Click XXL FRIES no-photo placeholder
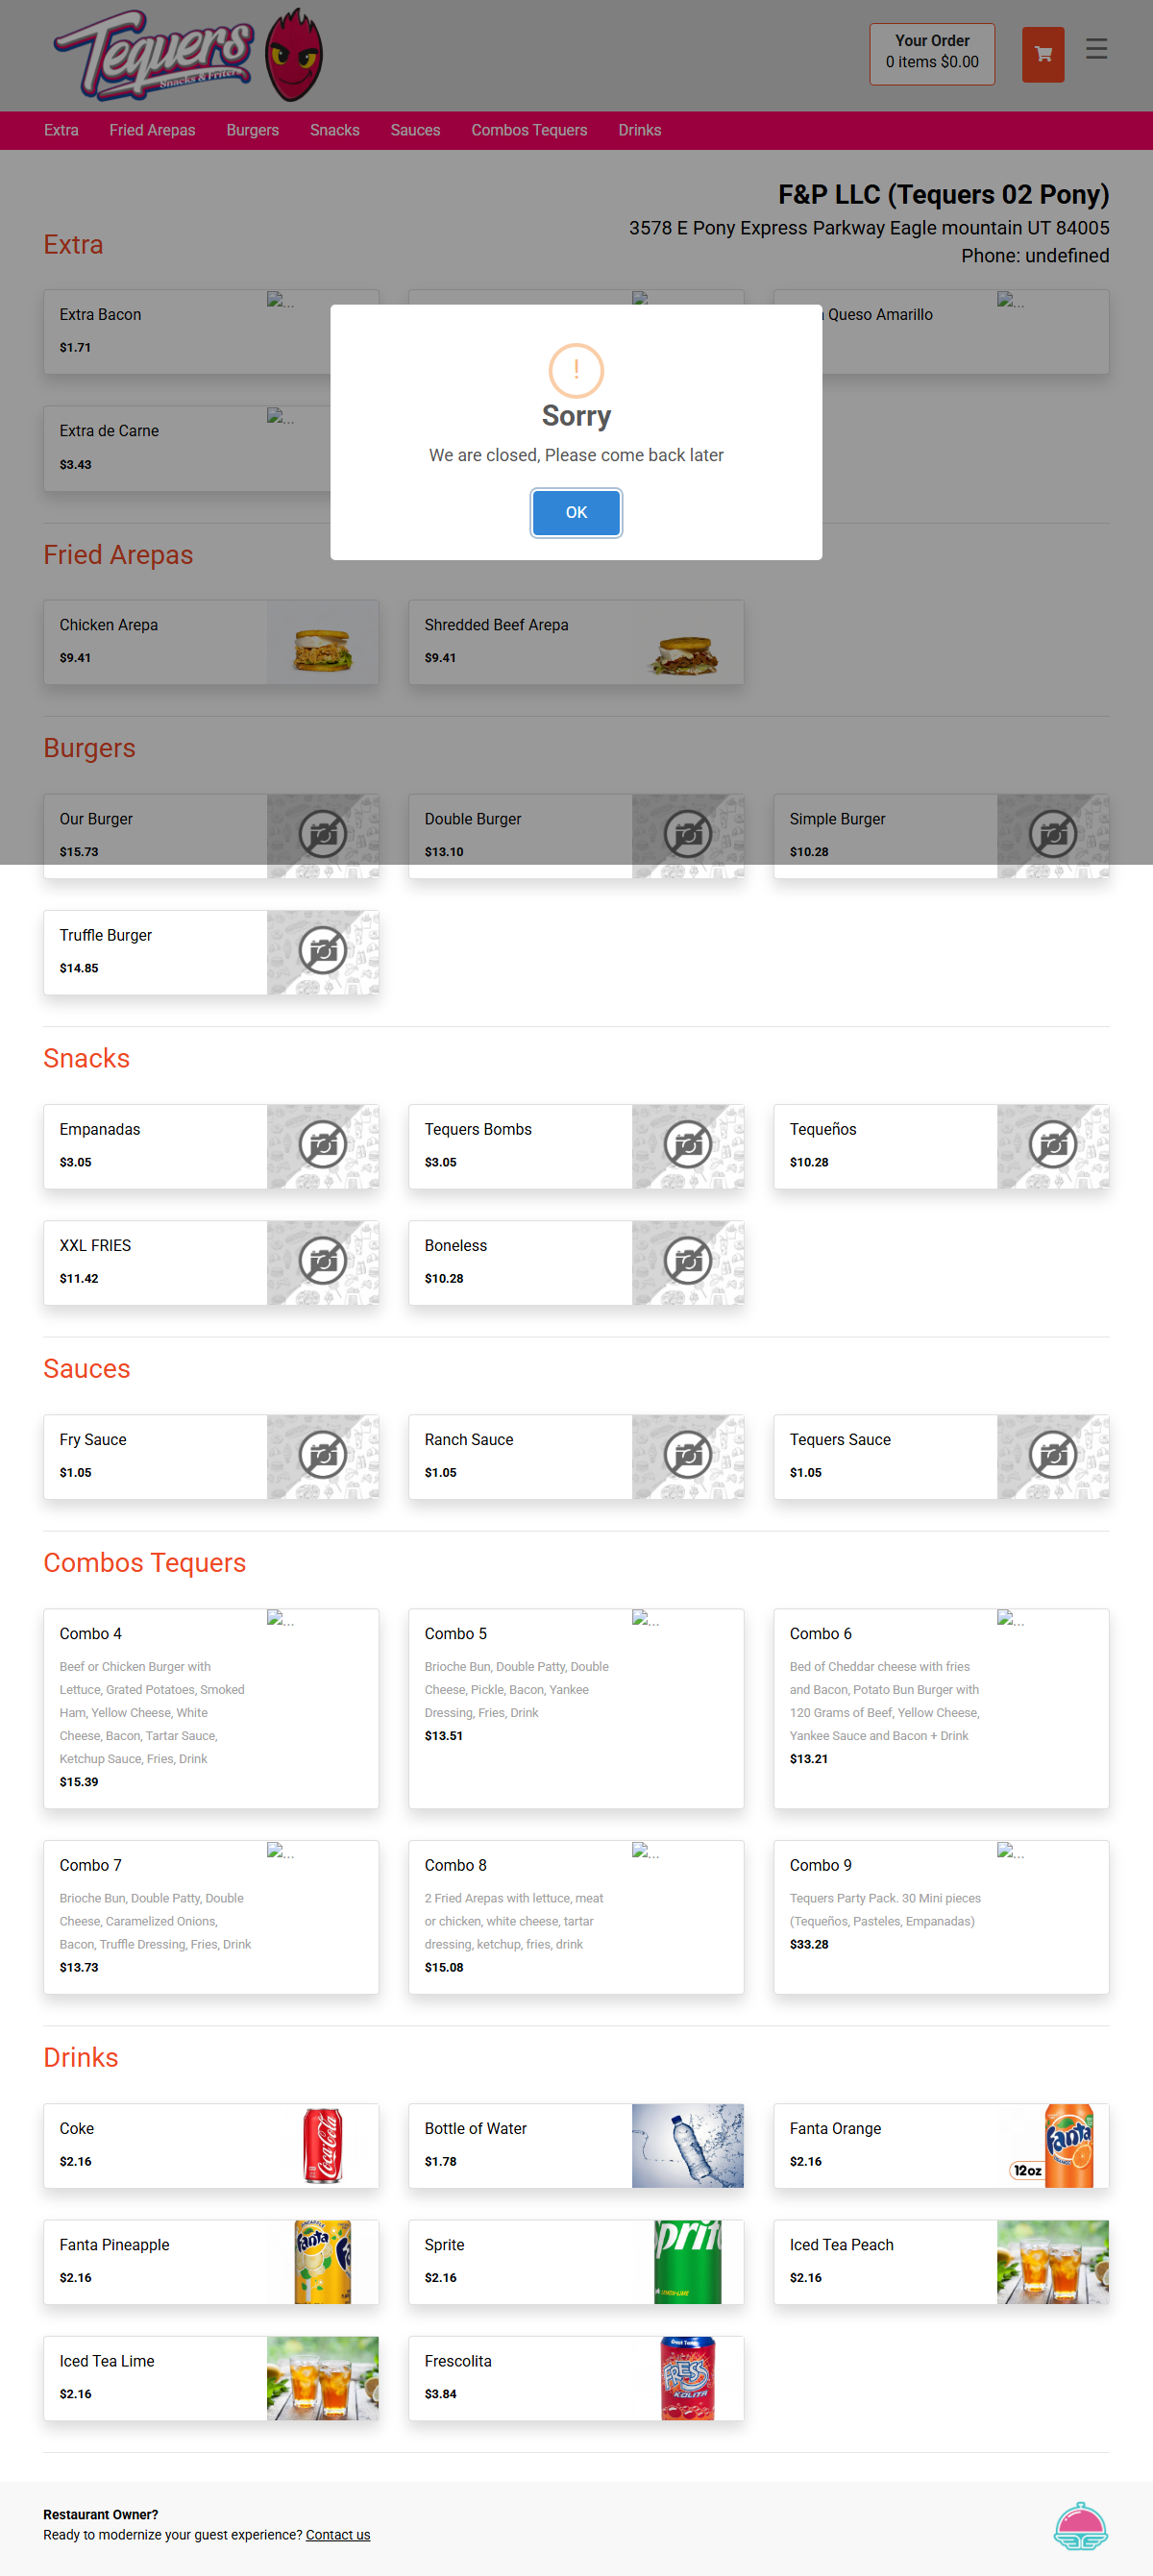Viewport: 1153px width, 2576px height. click(322, 1262)
